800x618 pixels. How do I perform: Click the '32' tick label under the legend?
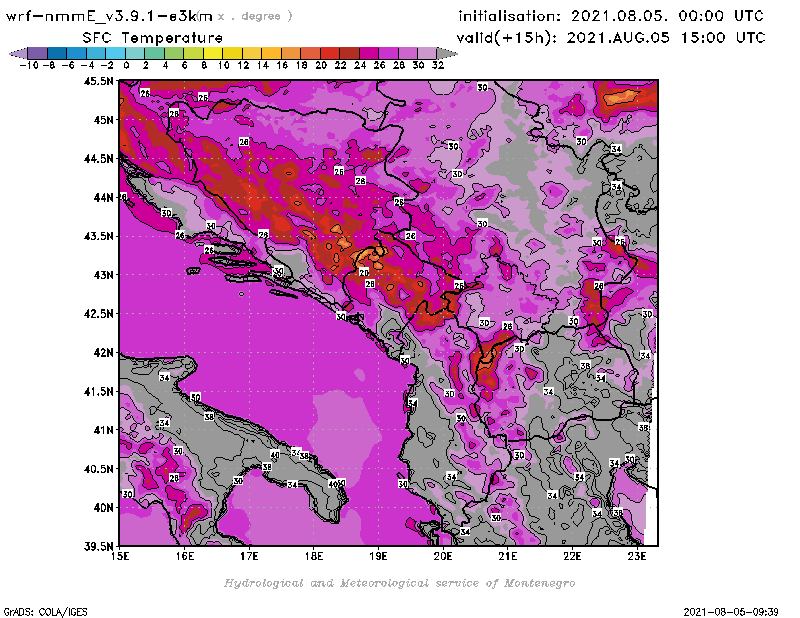(438, 65)
